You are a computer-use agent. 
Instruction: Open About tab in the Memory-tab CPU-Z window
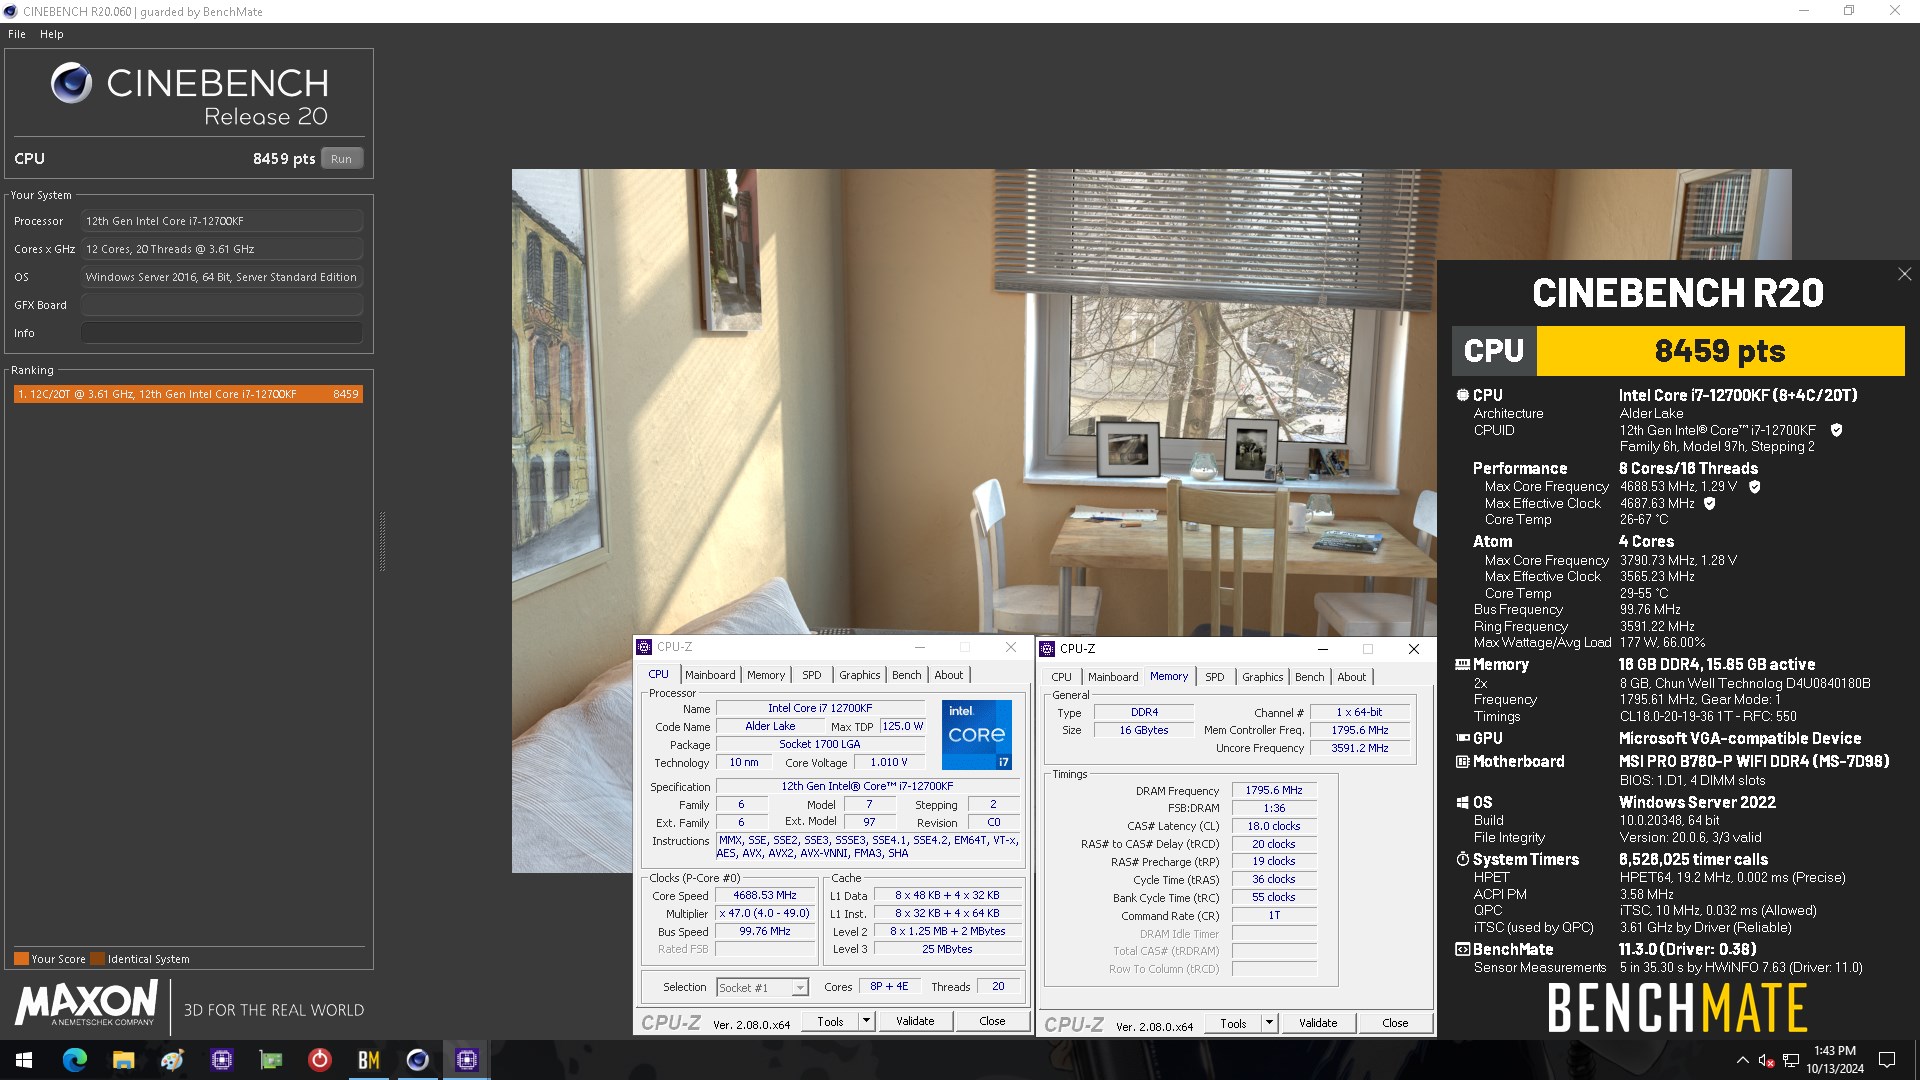[1351, 677]
